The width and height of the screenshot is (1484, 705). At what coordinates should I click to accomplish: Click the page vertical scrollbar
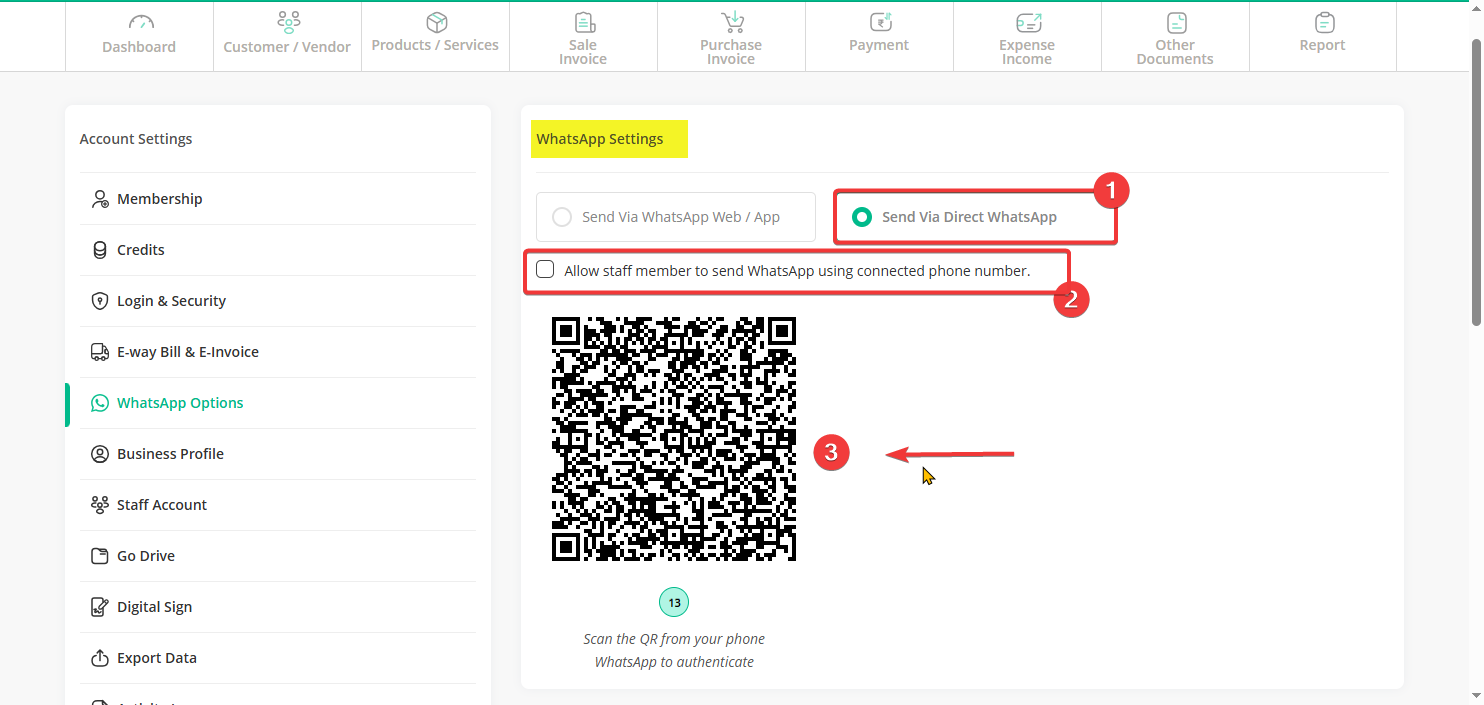click(1476, 180)
